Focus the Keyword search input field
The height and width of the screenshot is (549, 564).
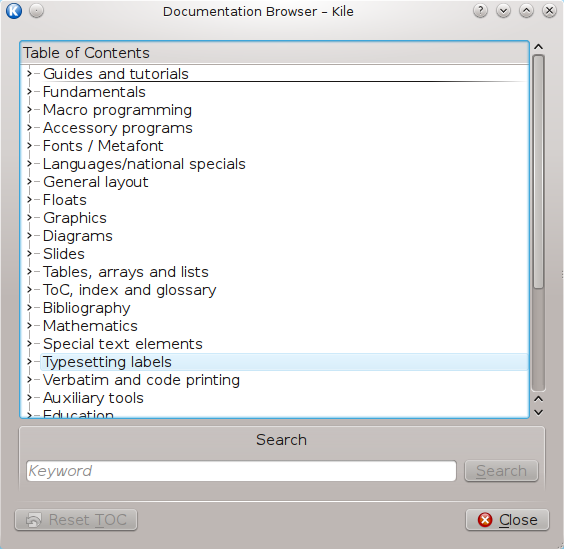[241, 471]
